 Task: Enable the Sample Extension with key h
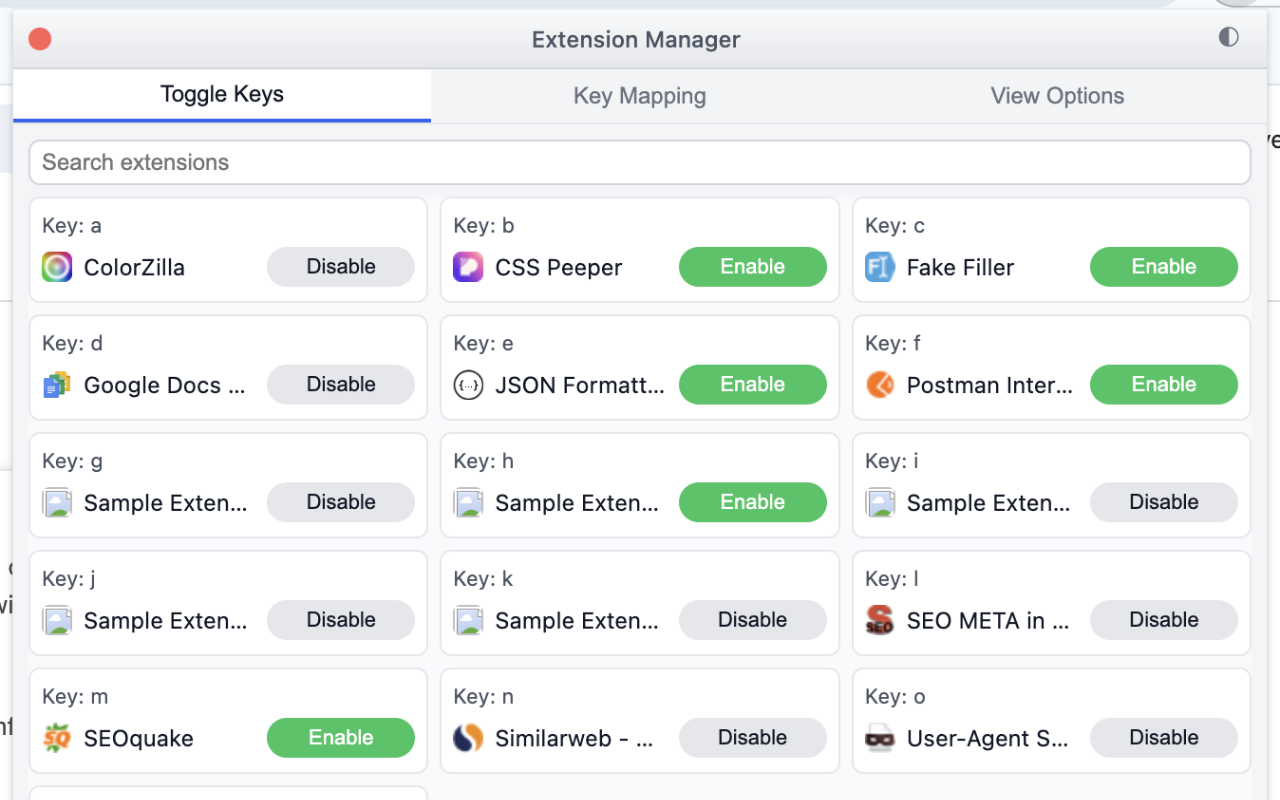tap(753, 503)
